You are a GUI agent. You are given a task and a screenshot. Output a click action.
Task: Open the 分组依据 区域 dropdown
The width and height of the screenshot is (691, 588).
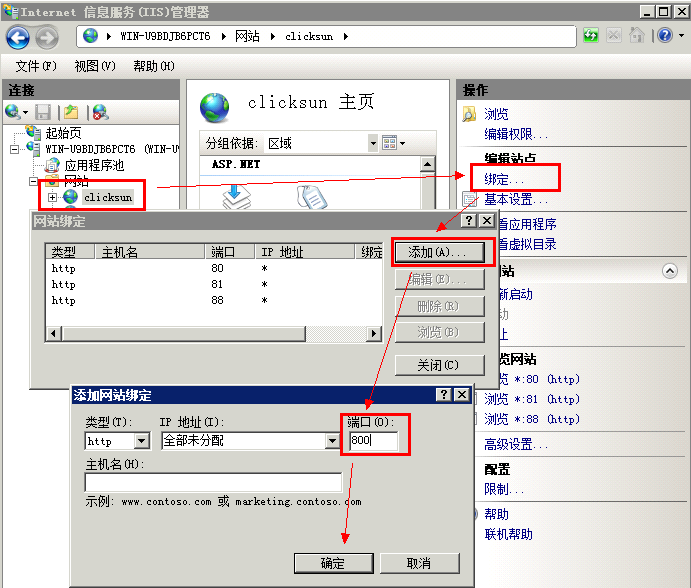click(x=372, y=143)
